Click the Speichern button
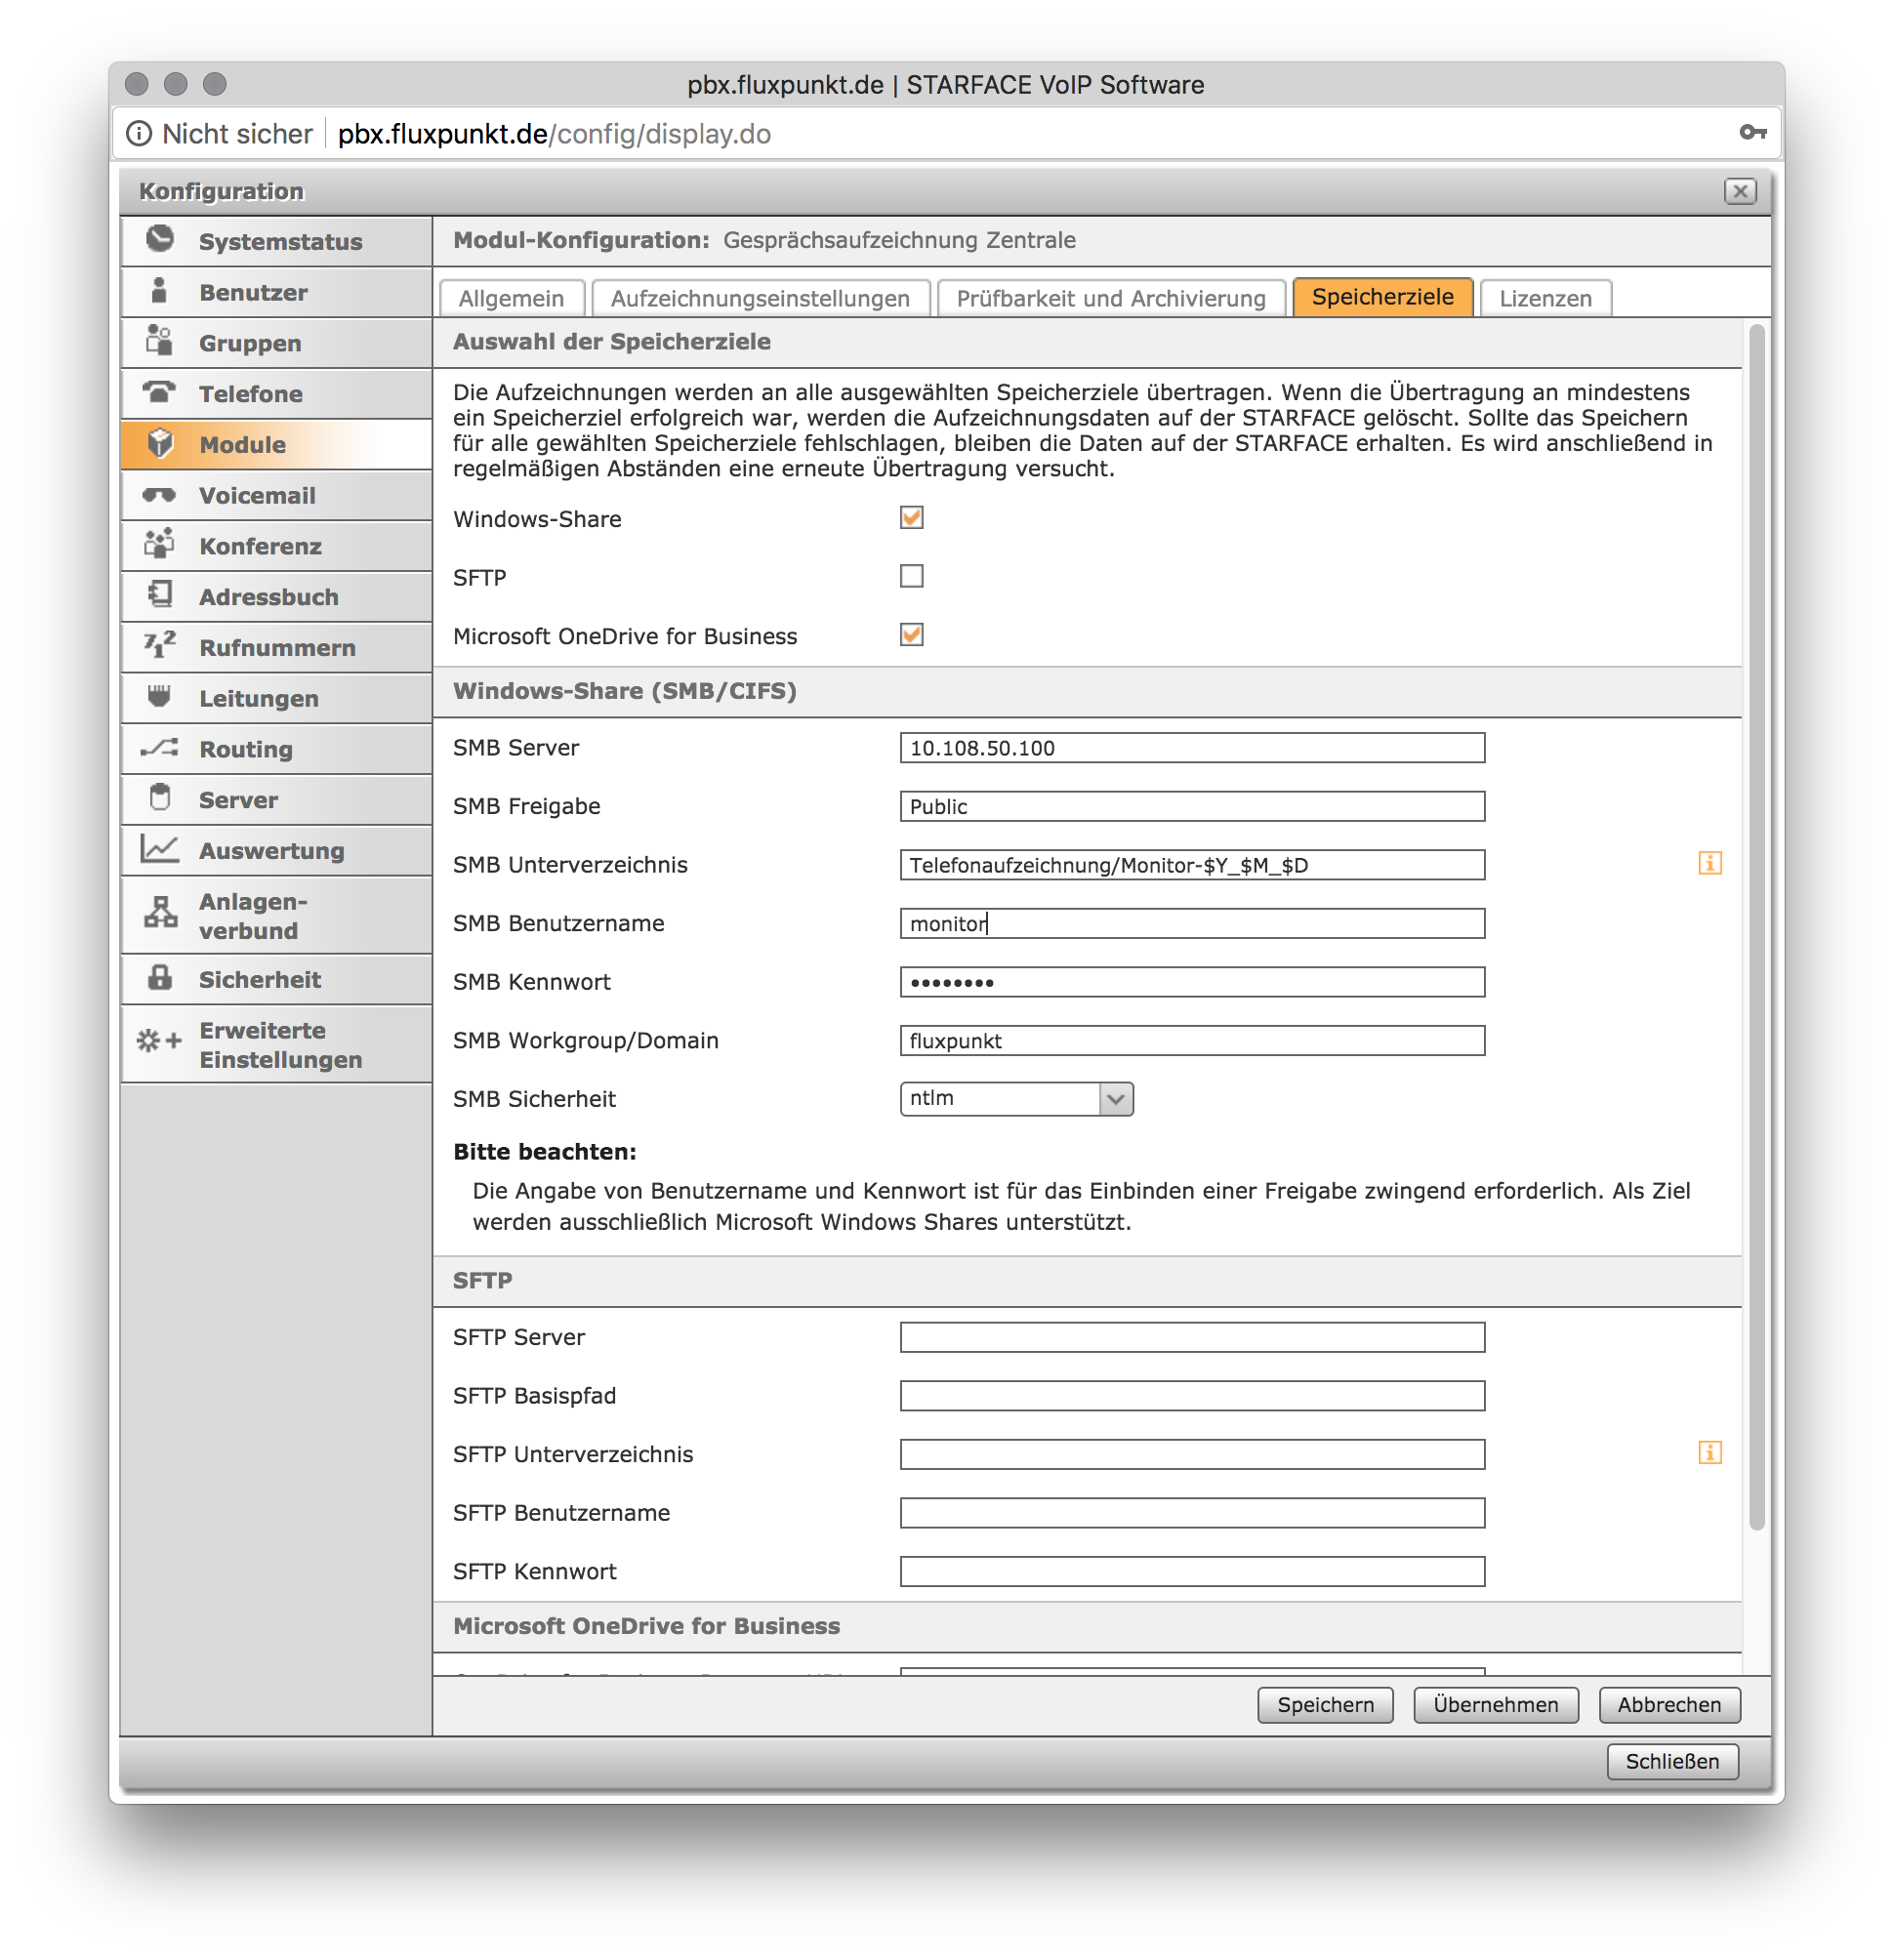Screen dimensions: 1894x1960 1326,1705
